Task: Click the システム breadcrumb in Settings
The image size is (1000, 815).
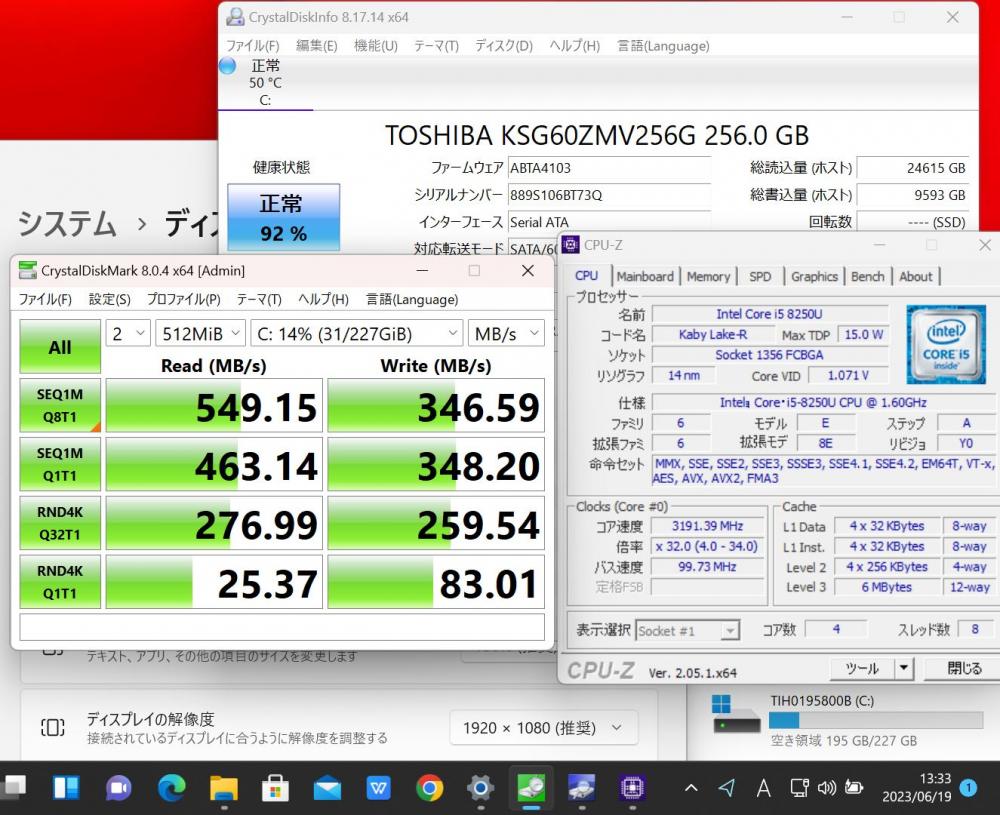Action: pyautogui.click(x=67, y=223)
